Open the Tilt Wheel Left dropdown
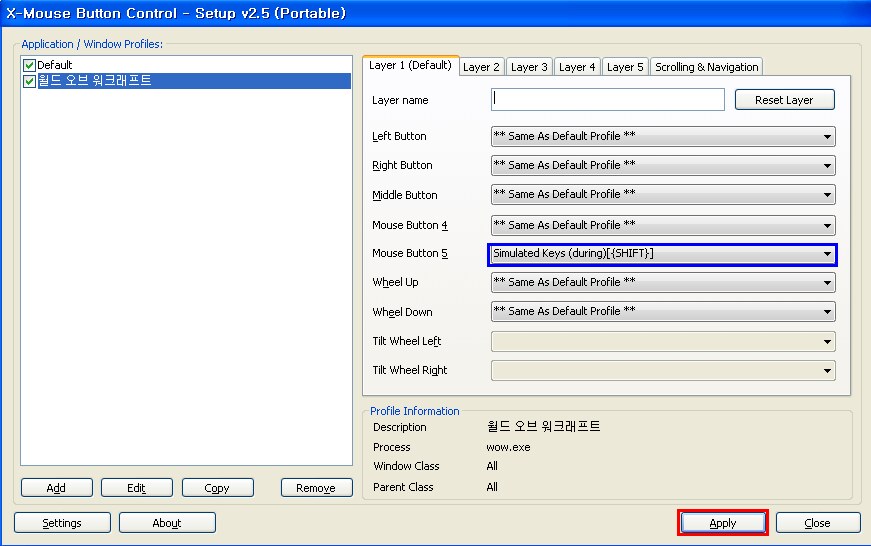Image resolution: width=871 pixels, height=546 pixels. (x=663, y=342)
